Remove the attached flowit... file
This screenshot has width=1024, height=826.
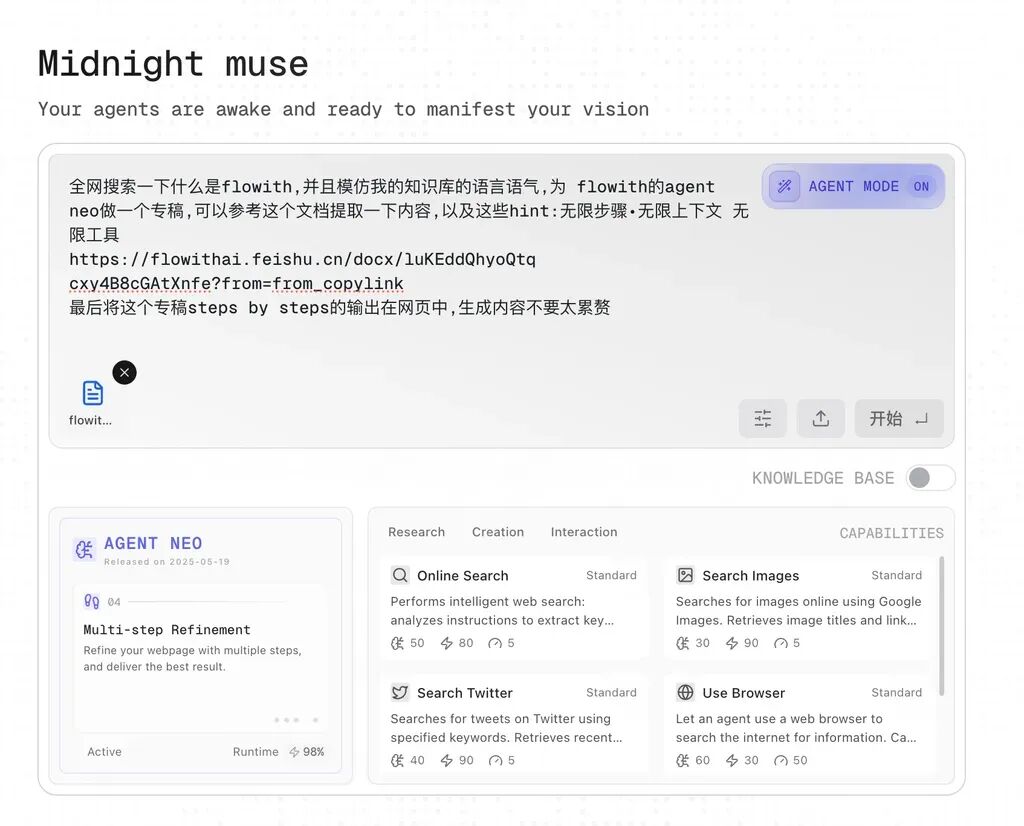[125, 373]
